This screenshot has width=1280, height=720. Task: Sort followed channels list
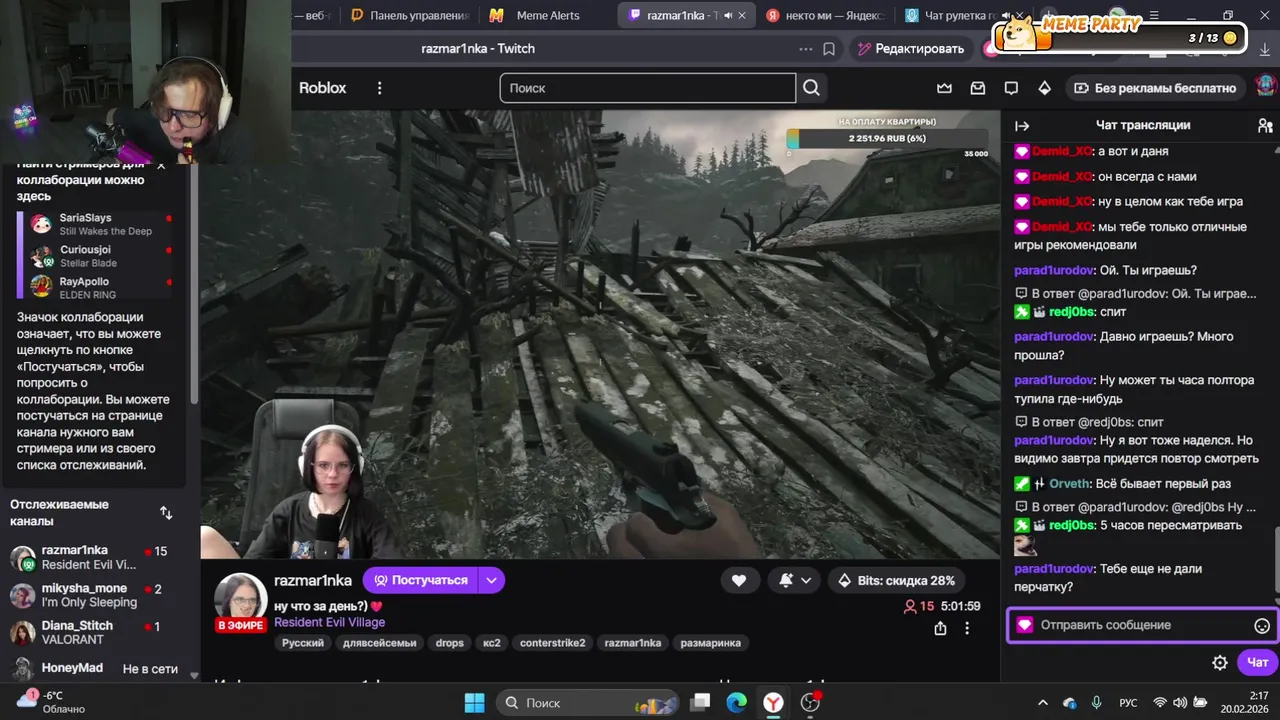[x=166, y=513]
